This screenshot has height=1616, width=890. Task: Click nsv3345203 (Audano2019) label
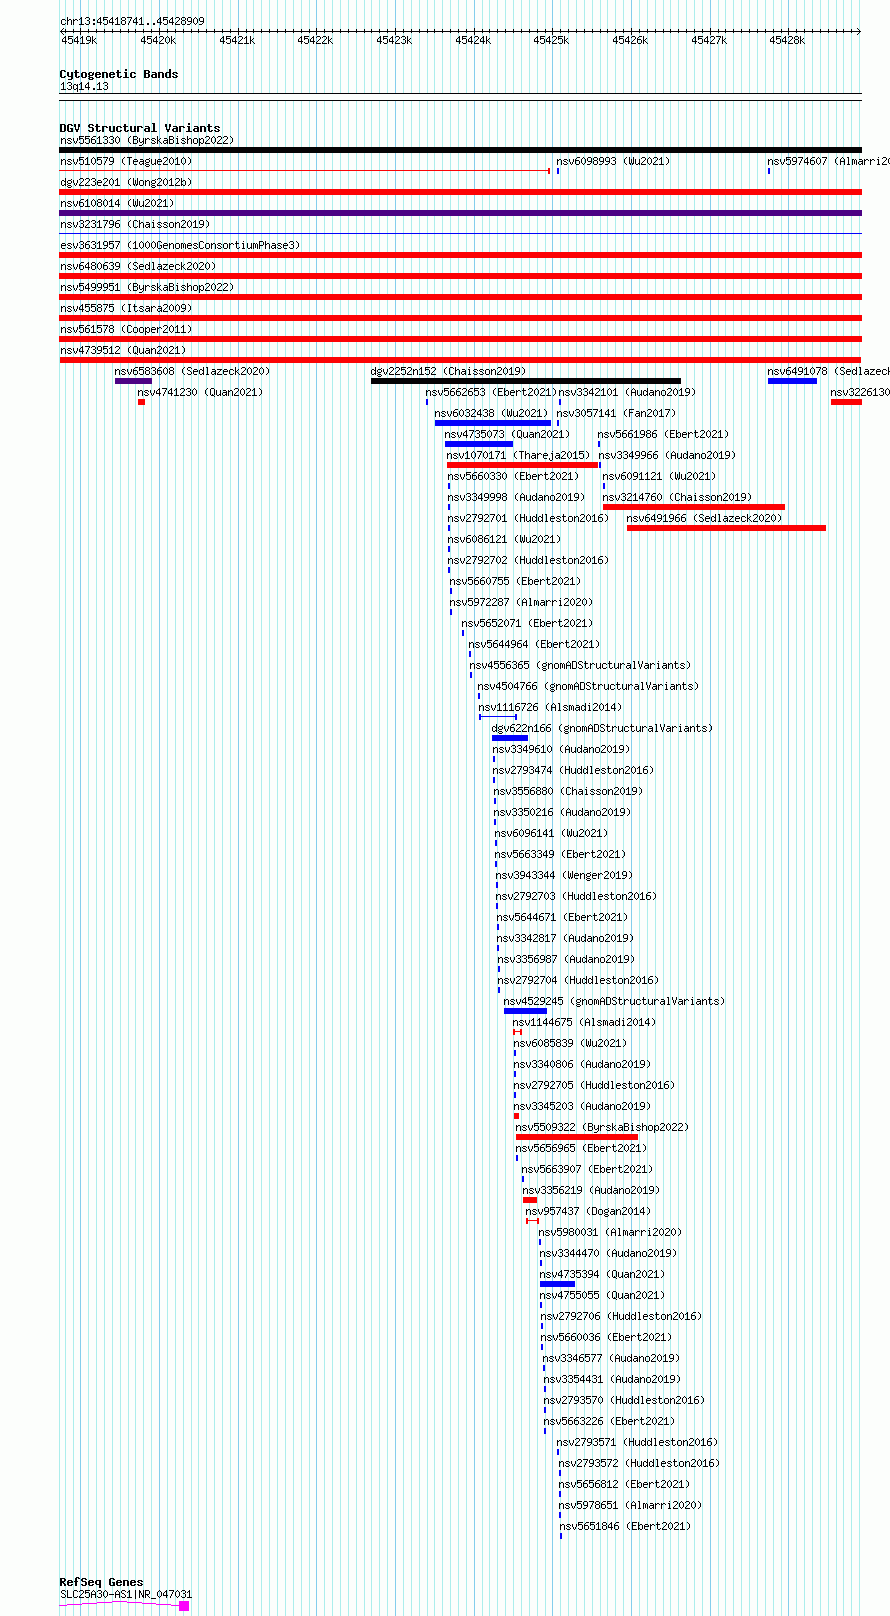click(x=582, y=1106)
